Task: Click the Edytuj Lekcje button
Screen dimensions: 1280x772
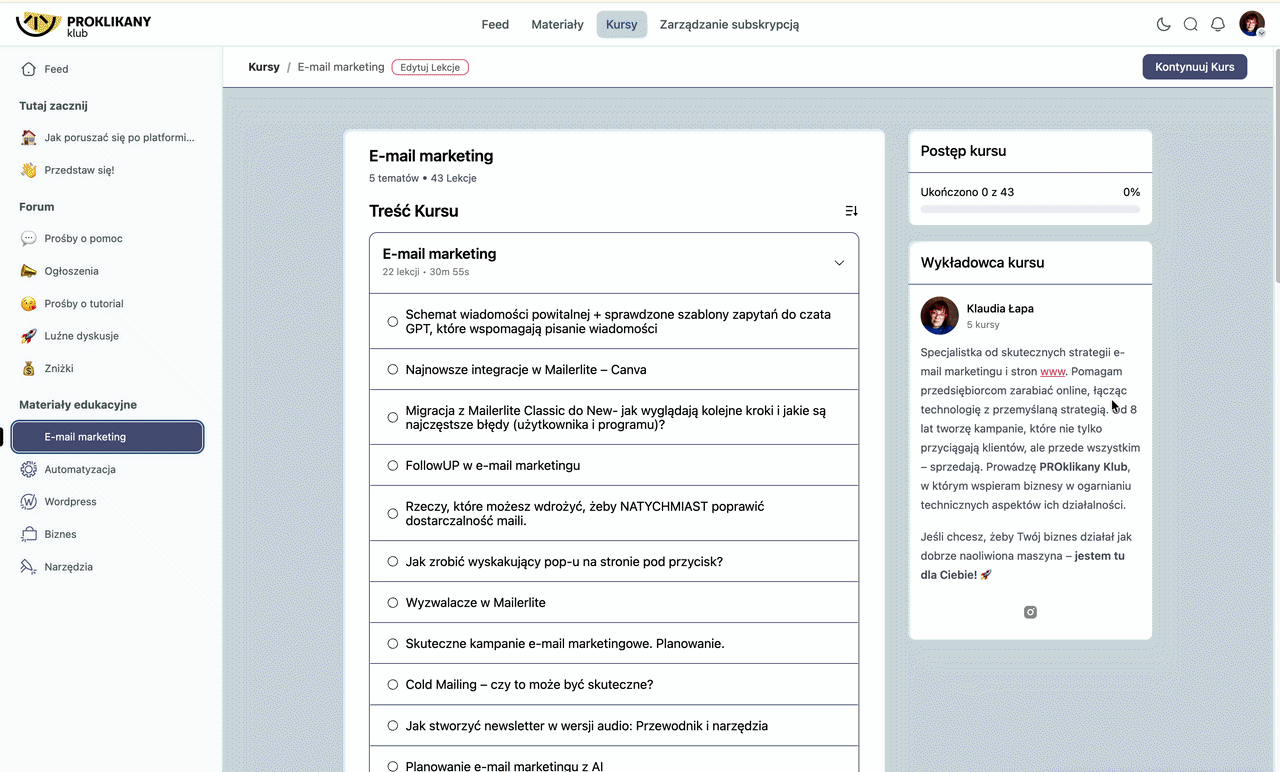Action: 430,67
